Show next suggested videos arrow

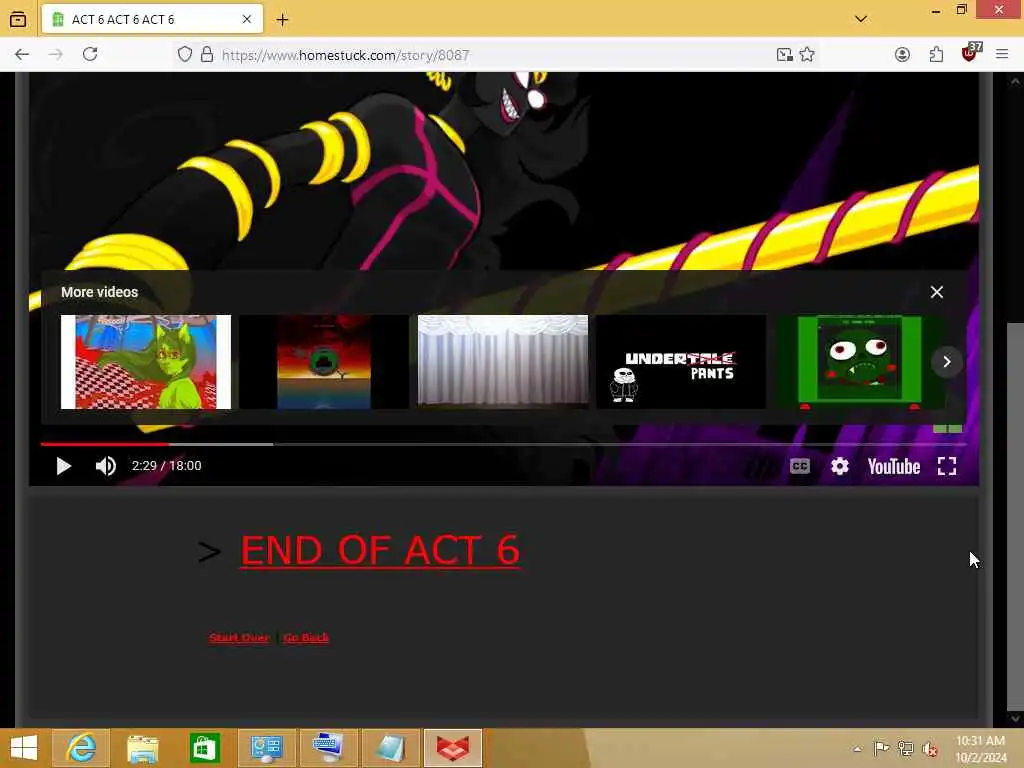(x=947, y=362)
